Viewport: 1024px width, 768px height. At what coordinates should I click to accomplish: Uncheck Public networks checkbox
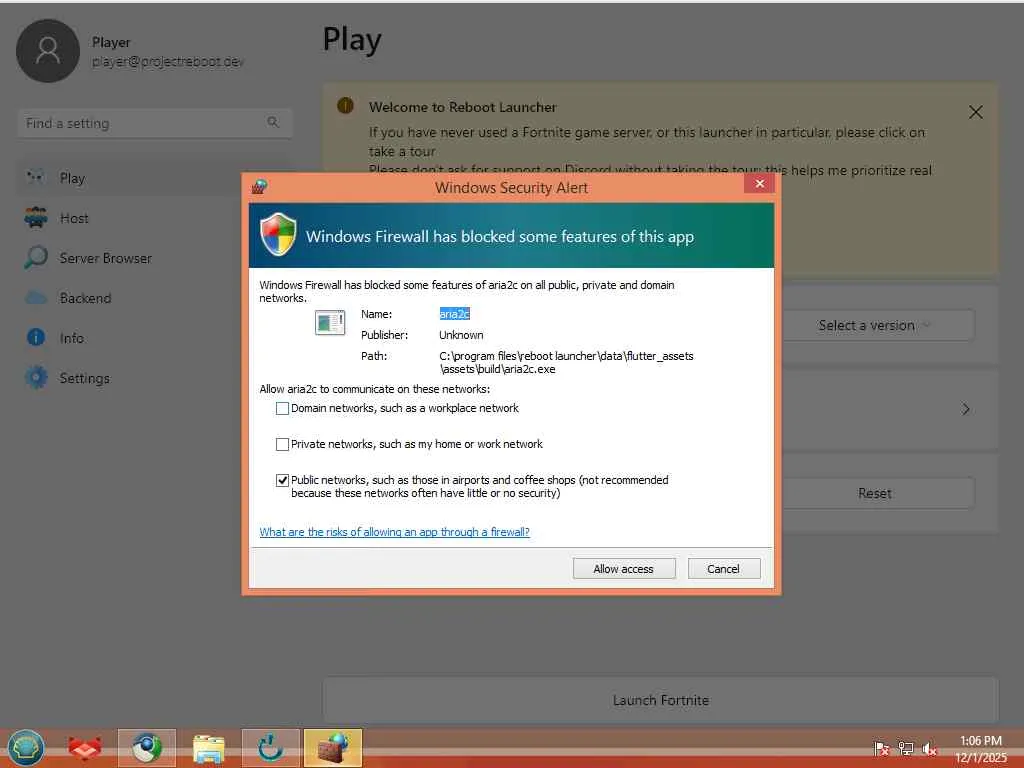tap(282, 480)
